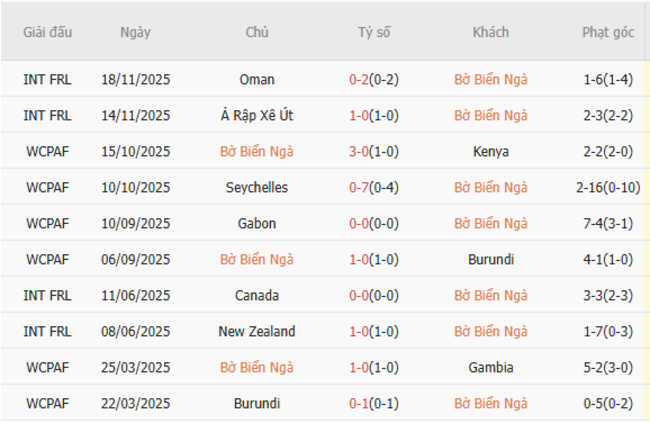This screenshot has height=423, width=650.
Task: Click Bờ Biển Ngà in the Oman match
Action: [x=490, y=80]
